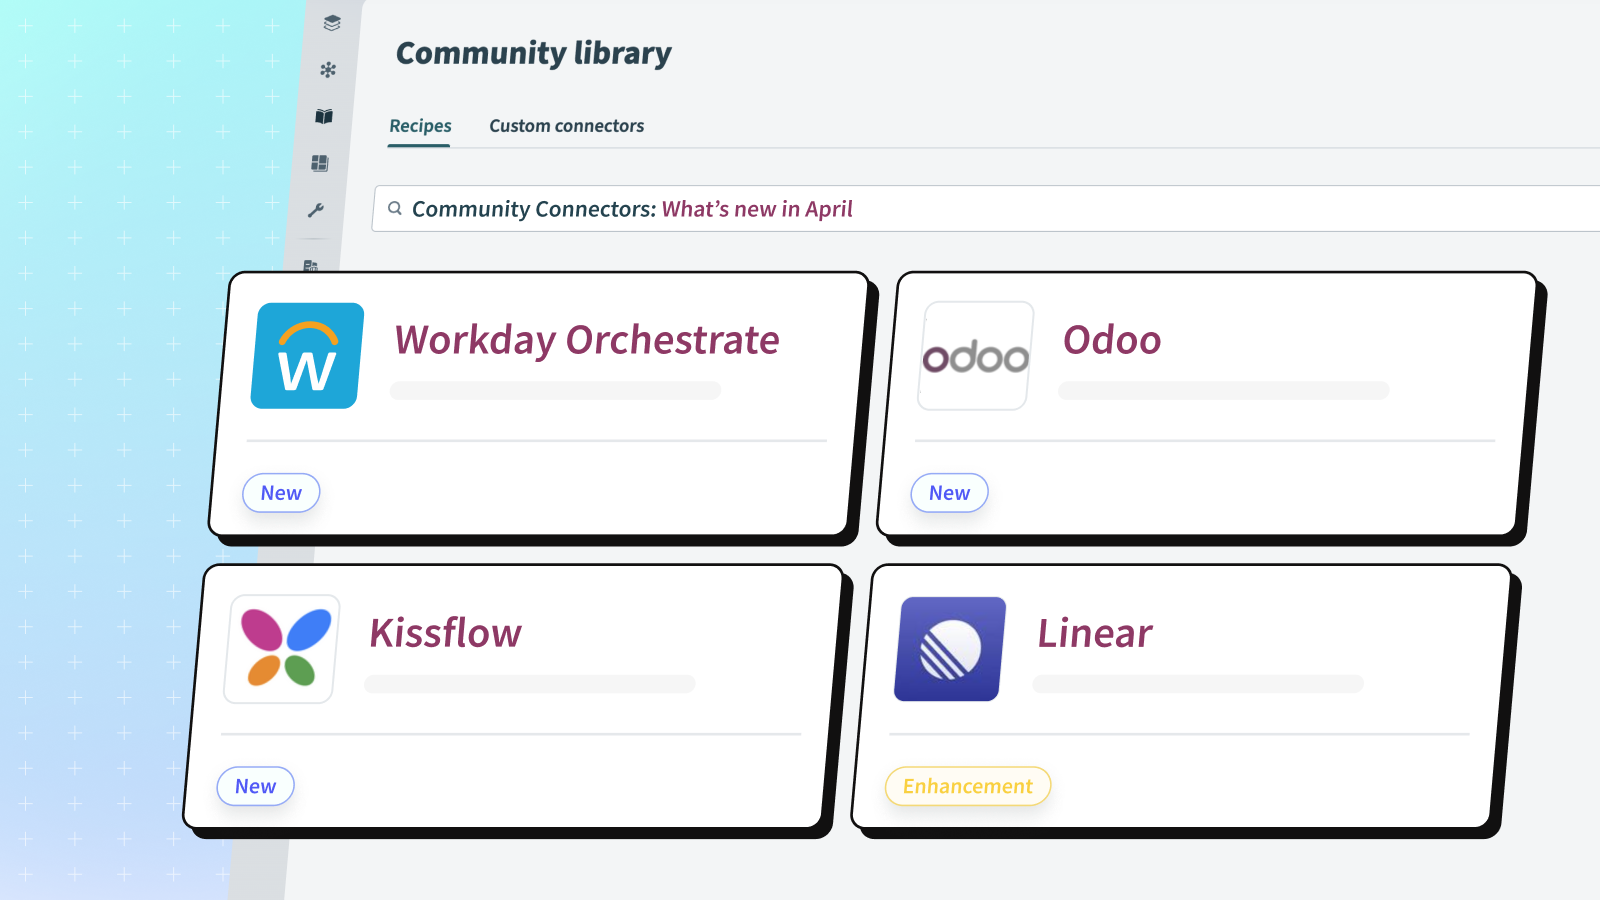Open the book library sidebar icon
The height and width of the screenshot is (900, 1600).
pyautogui.click(x=324, y=117)
